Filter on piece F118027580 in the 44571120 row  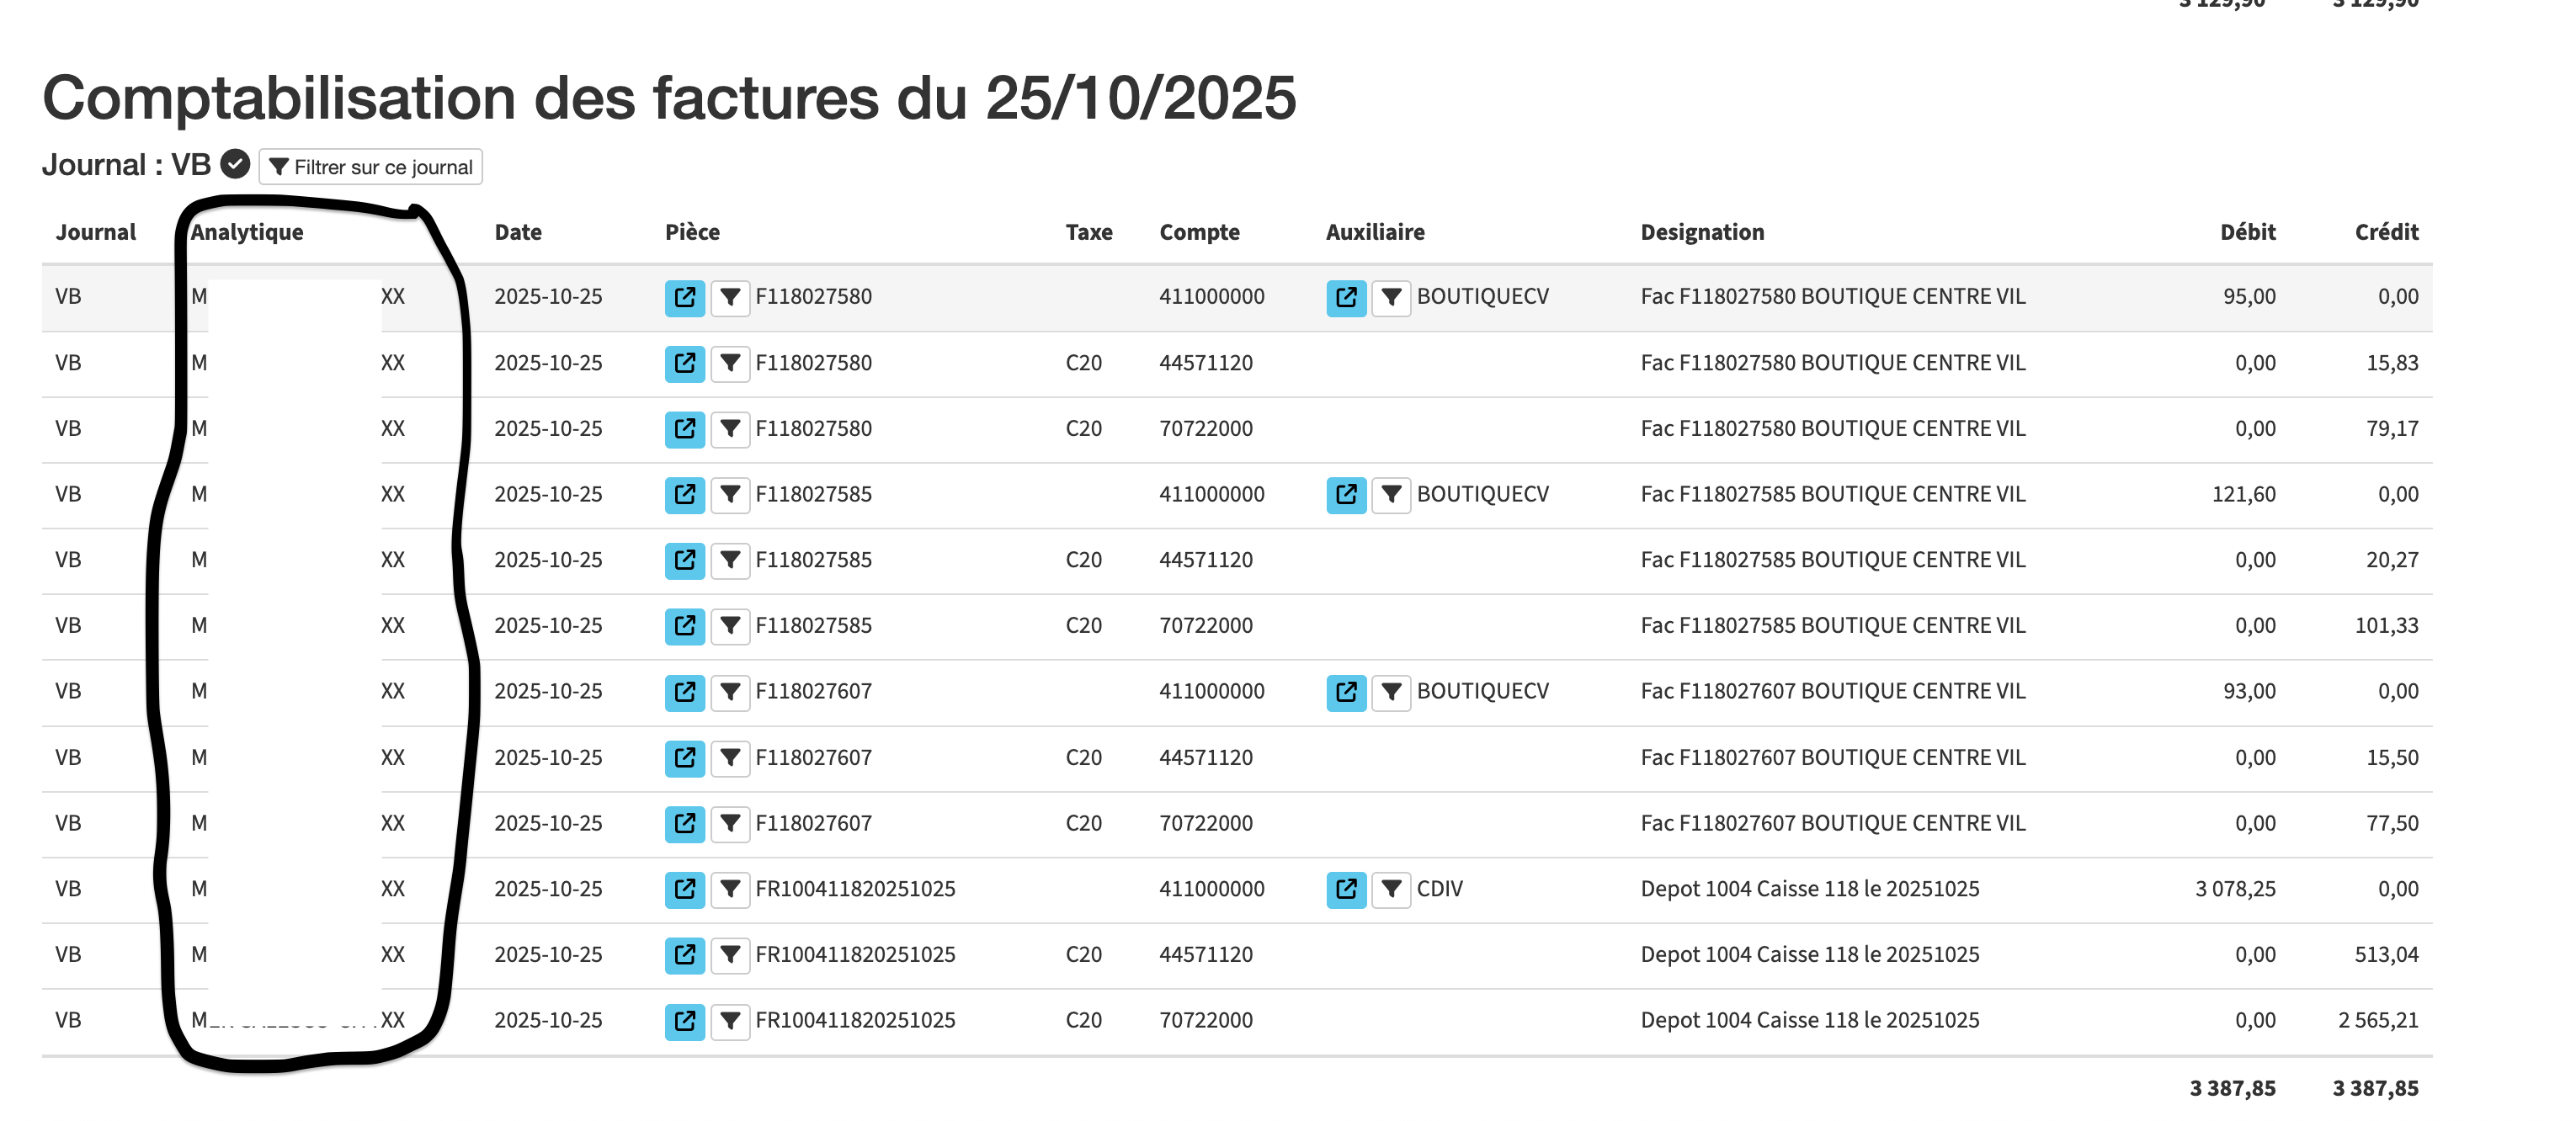tap(730, 363)
